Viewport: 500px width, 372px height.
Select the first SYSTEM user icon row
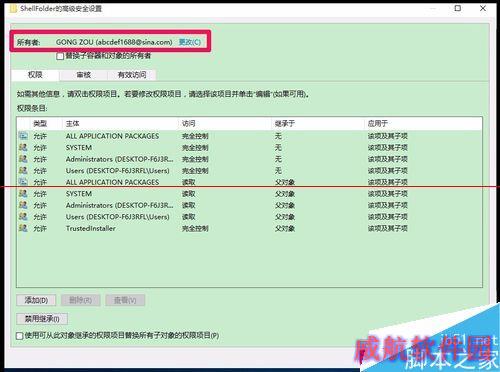click(23, 148)
